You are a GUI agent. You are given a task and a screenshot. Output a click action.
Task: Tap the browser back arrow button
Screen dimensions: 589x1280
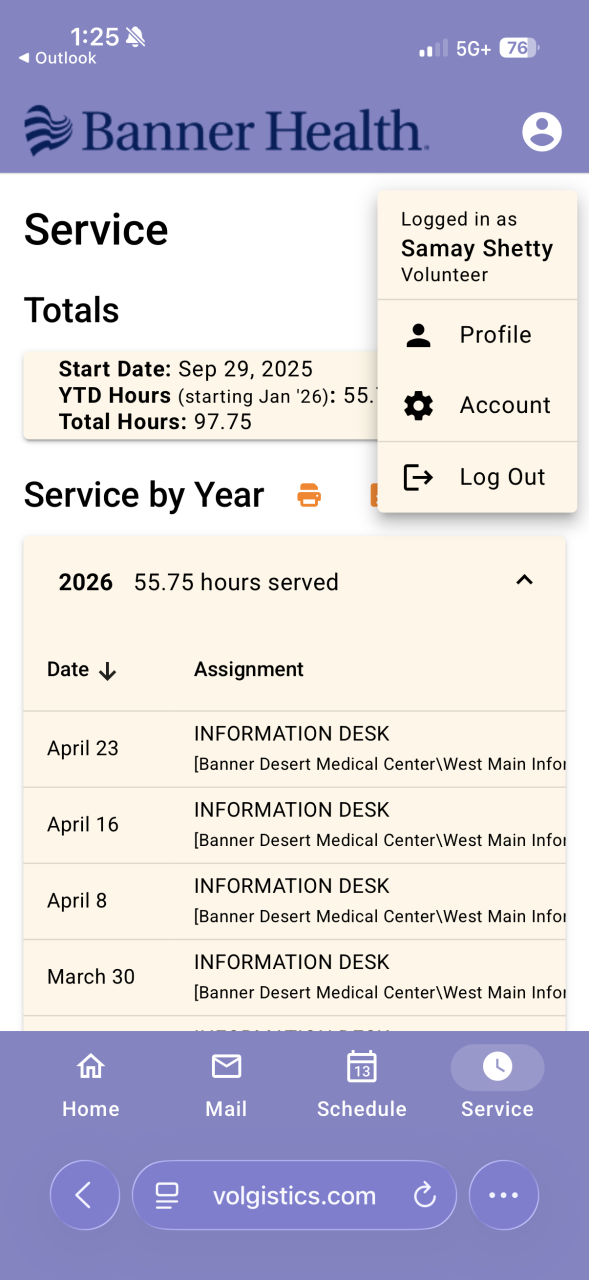pos(84,1195)
